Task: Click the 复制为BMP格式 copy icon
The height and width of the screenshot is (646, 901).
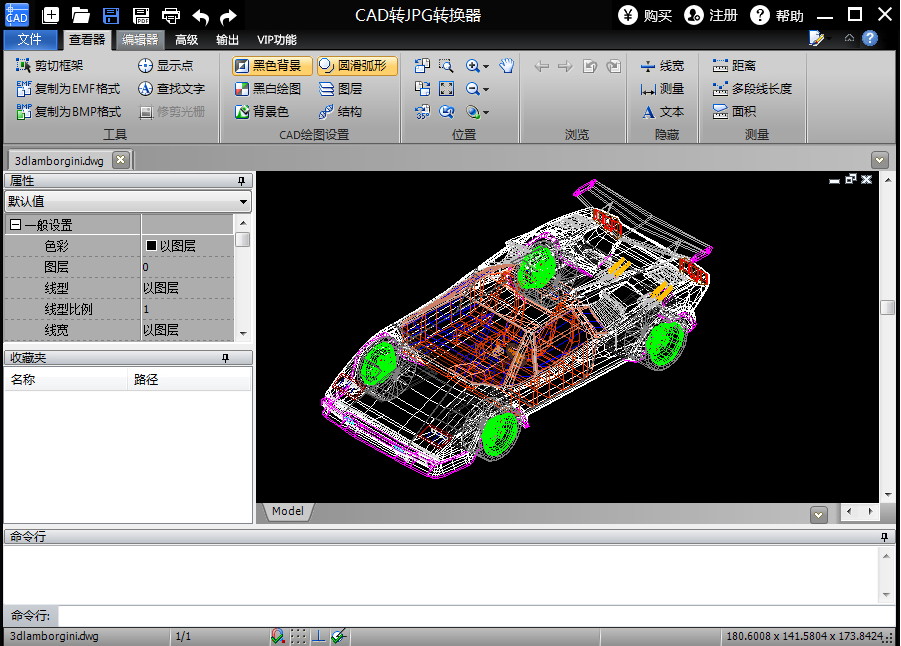Action: [x=25, y=112]
